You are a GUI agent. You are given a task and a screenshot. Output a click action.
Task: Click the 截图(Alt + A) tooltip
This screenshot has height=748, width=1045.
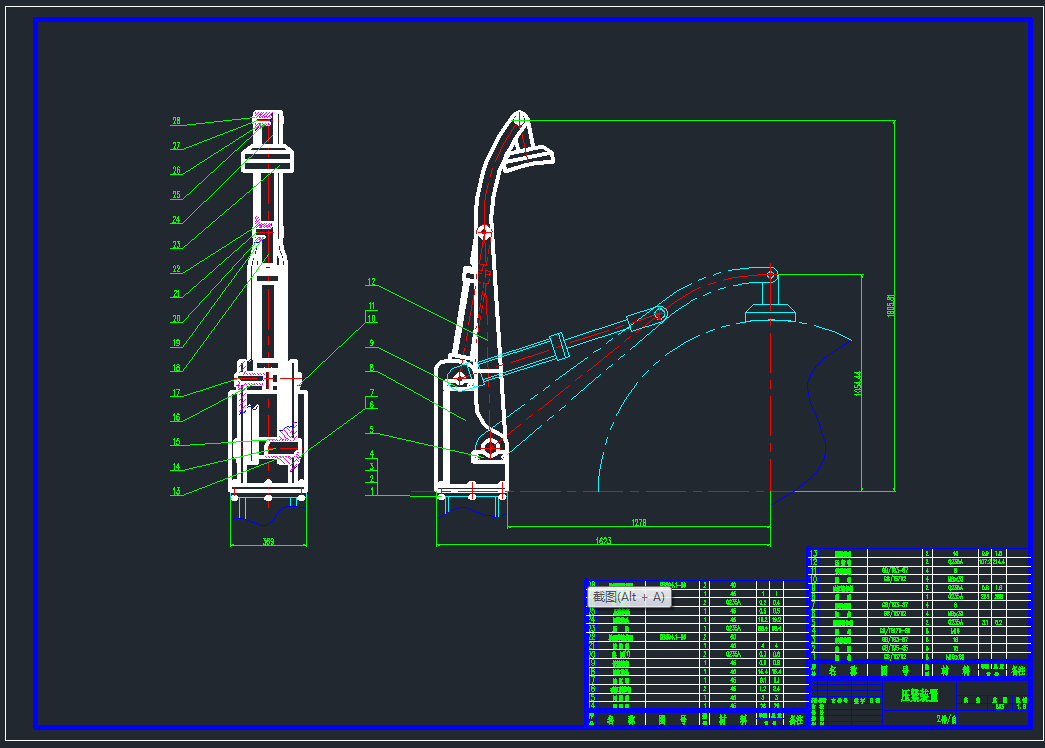point(628,597)
